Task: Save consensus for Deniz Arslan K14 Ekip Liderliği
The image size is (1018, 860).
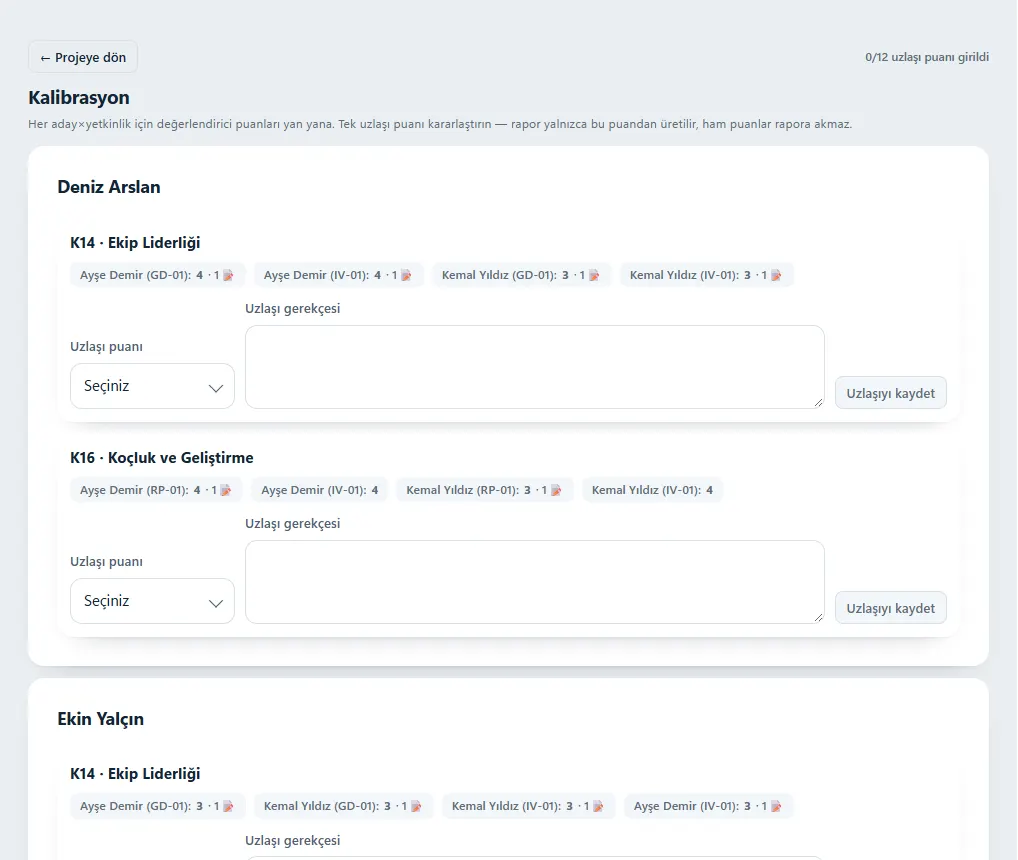Action: [x=891, y=393]
